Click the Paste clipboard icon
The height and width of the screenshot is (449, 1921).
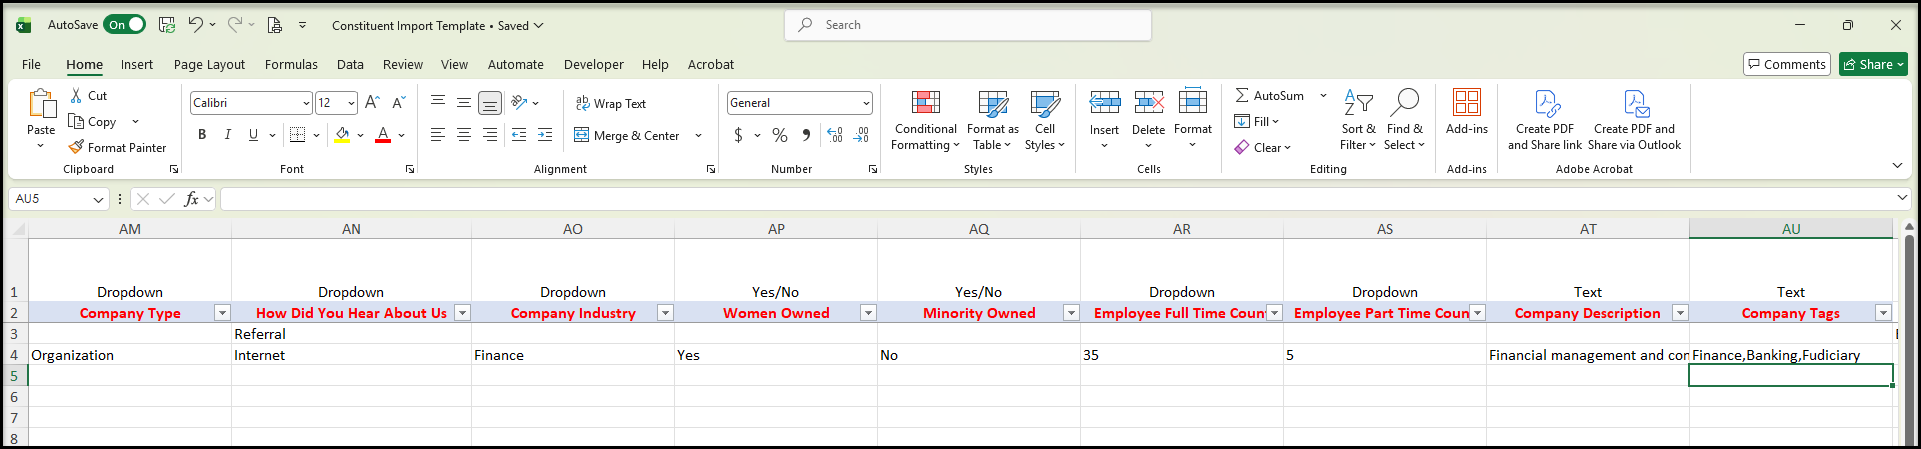click(41, 104)
